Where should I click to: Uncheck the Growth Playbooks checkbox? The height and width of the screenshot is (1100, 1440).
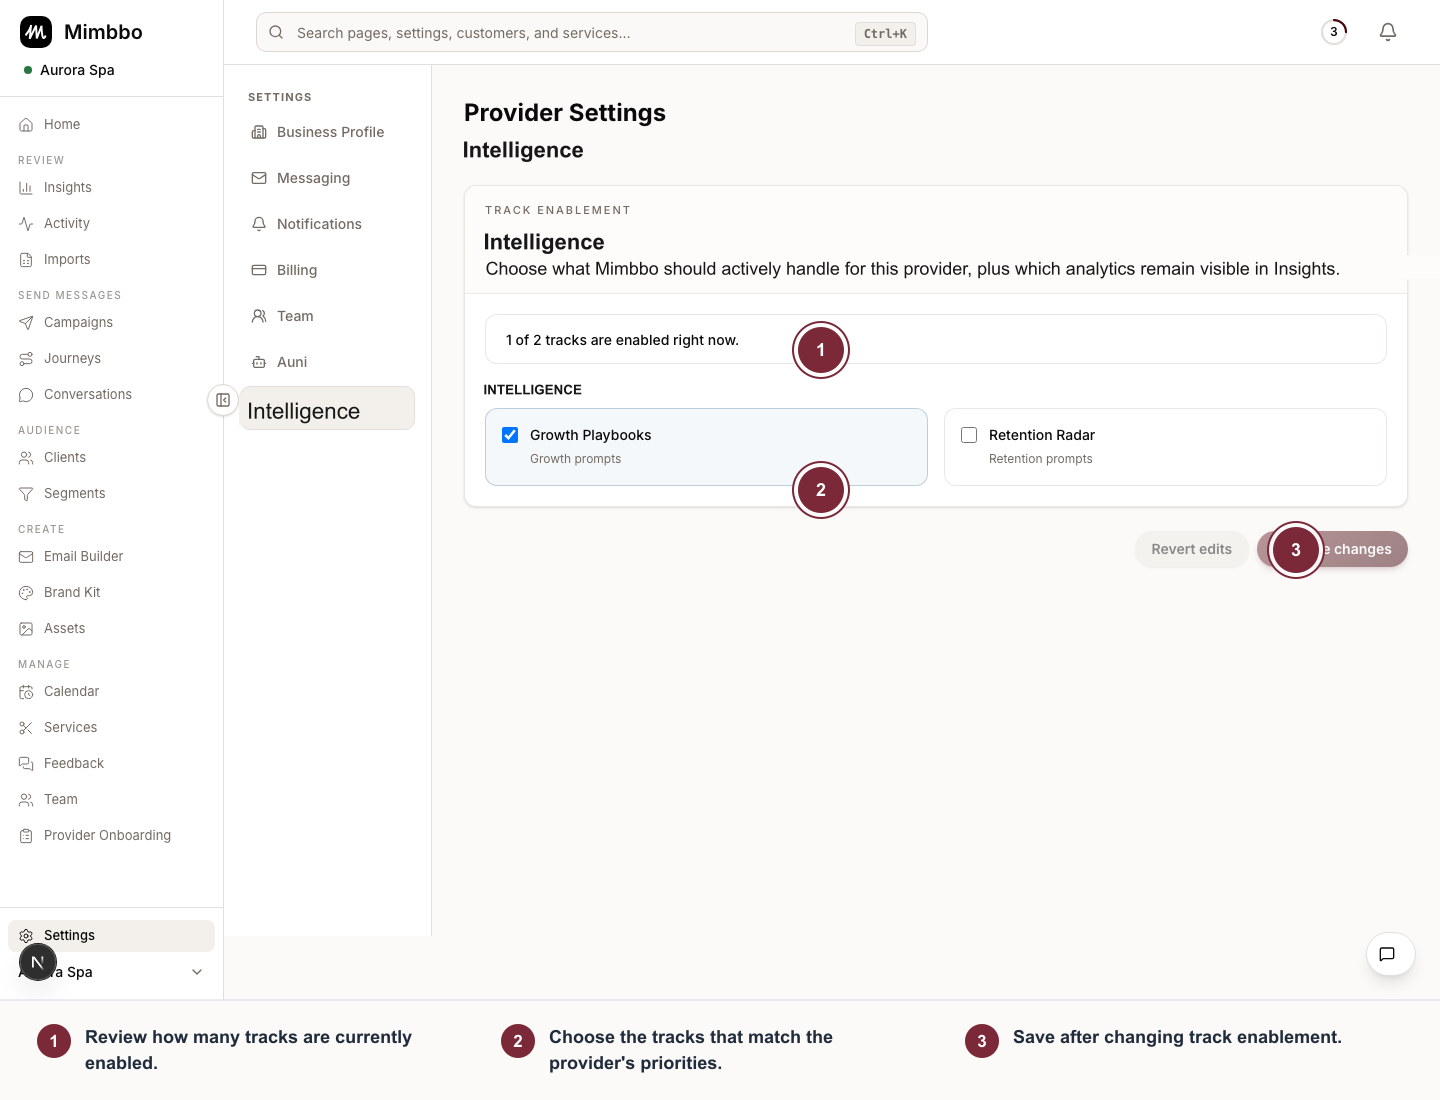pyautogui.click(x=510, y=435)
